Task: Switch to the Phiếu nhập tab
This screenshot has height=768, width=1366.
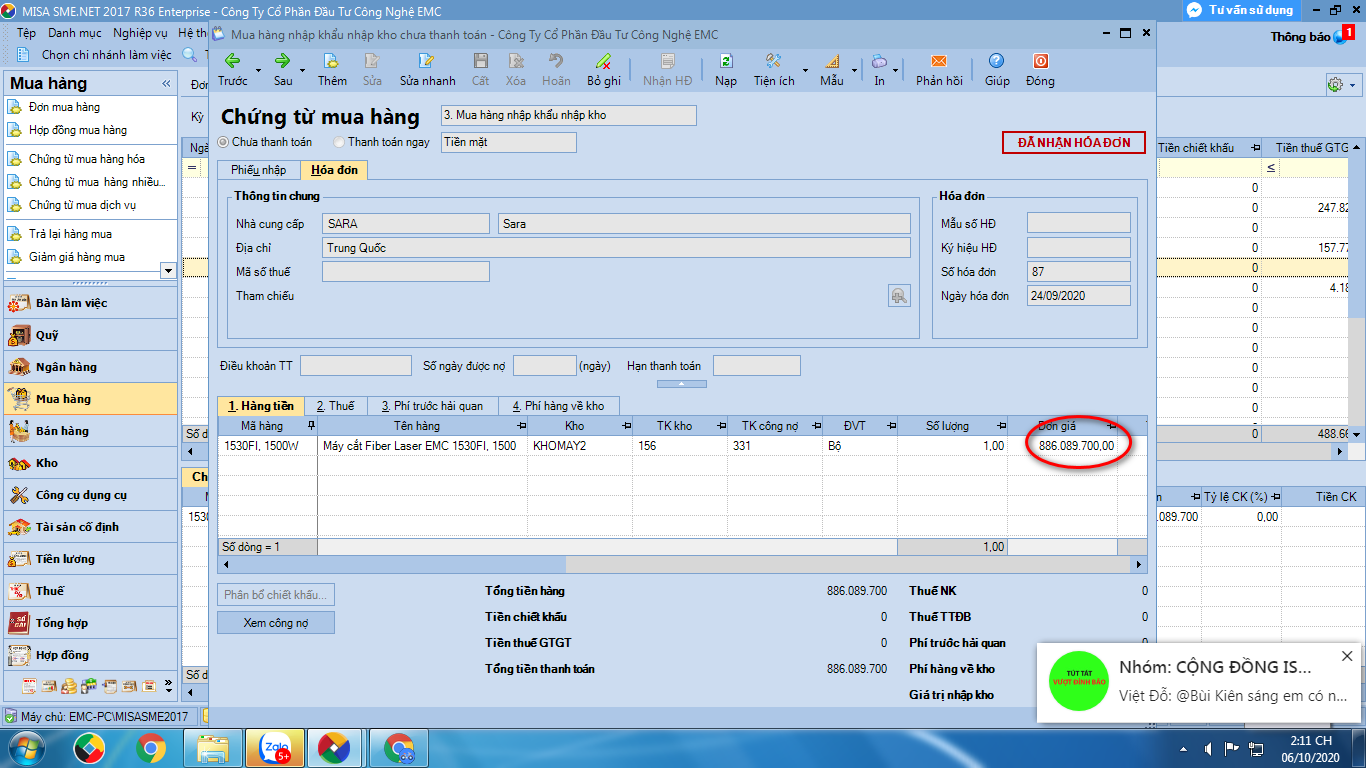Action: pos(258,170)
